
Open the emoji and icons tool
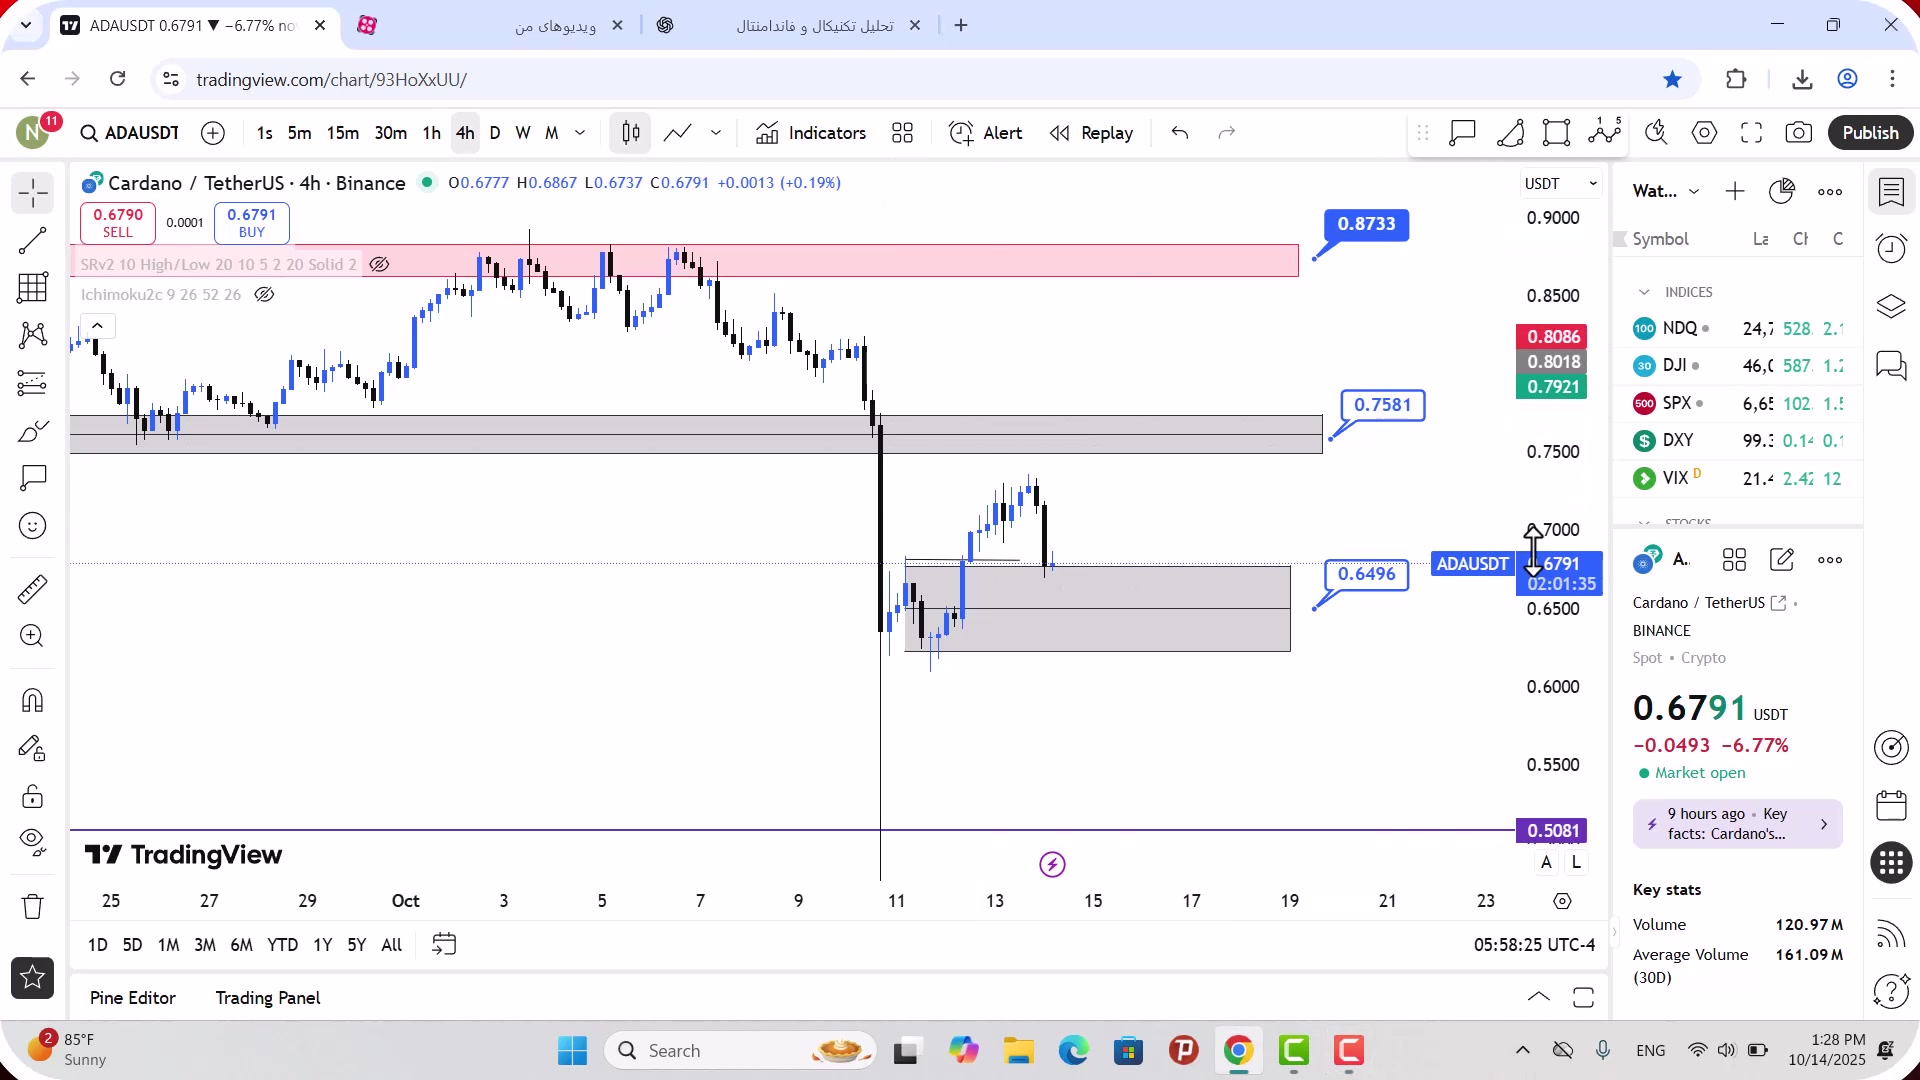coord(33,526)
